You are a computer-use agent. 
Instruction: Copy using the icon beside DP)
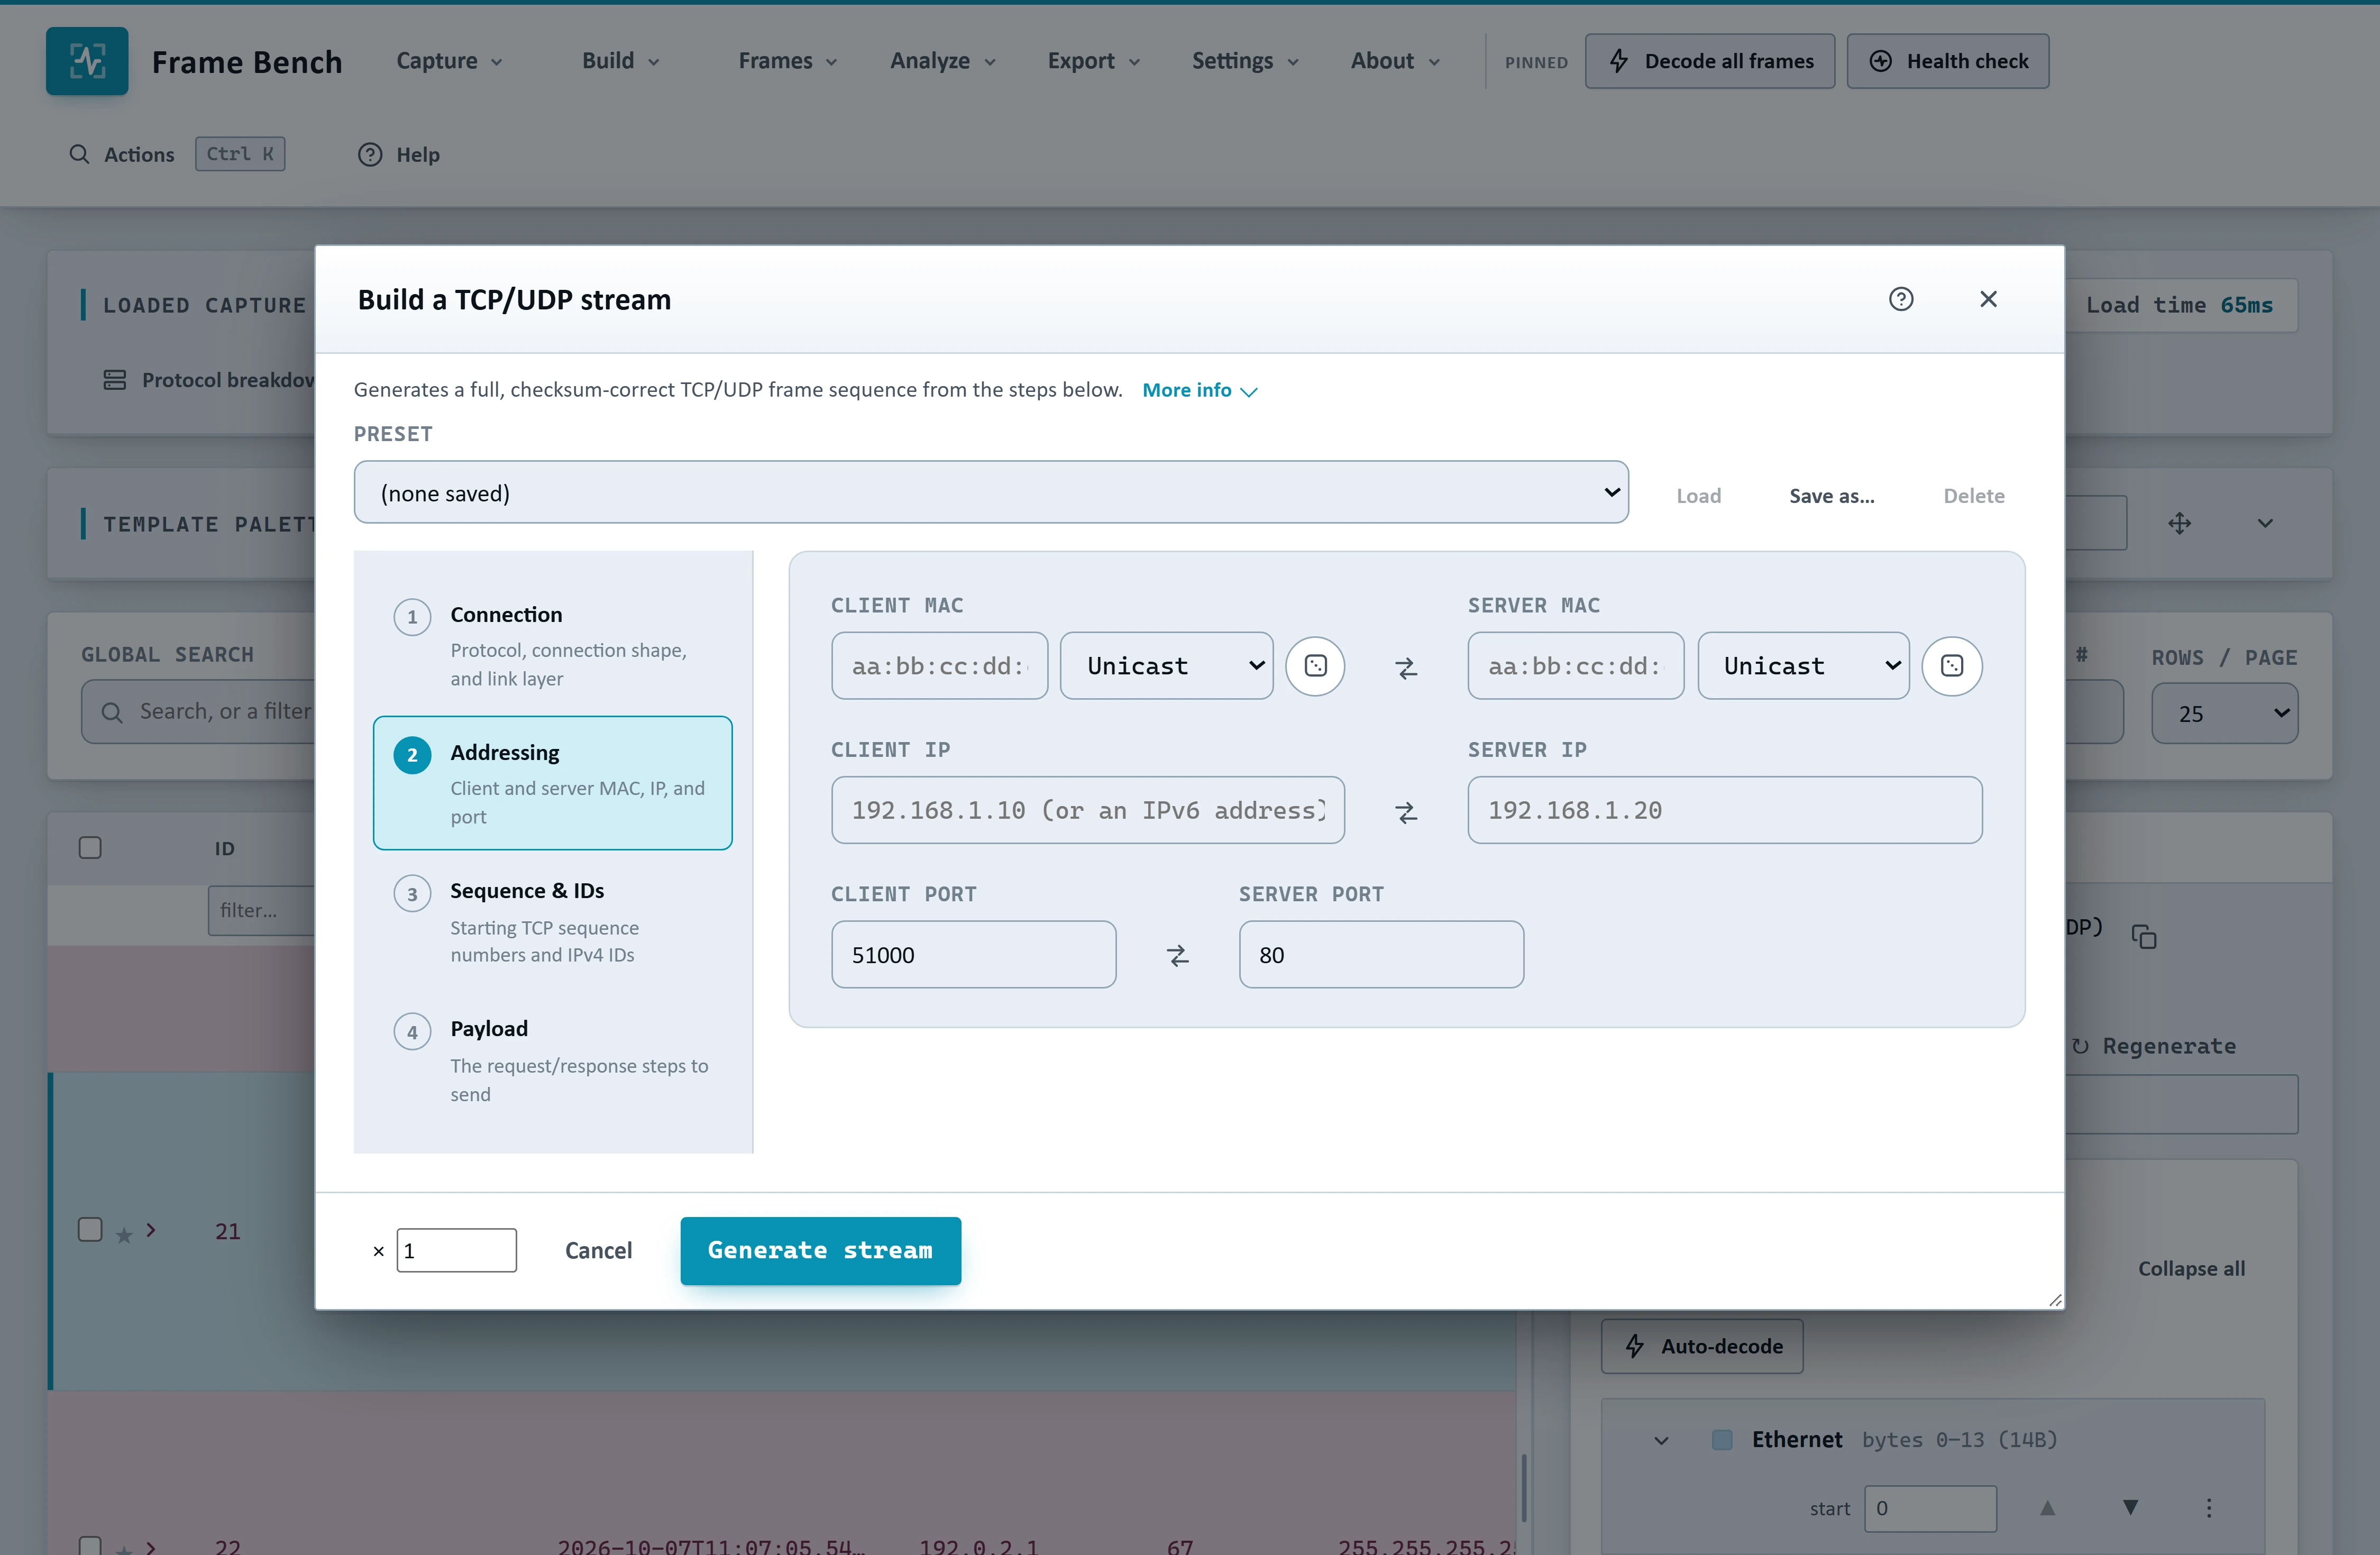[x=2143, y=936]
